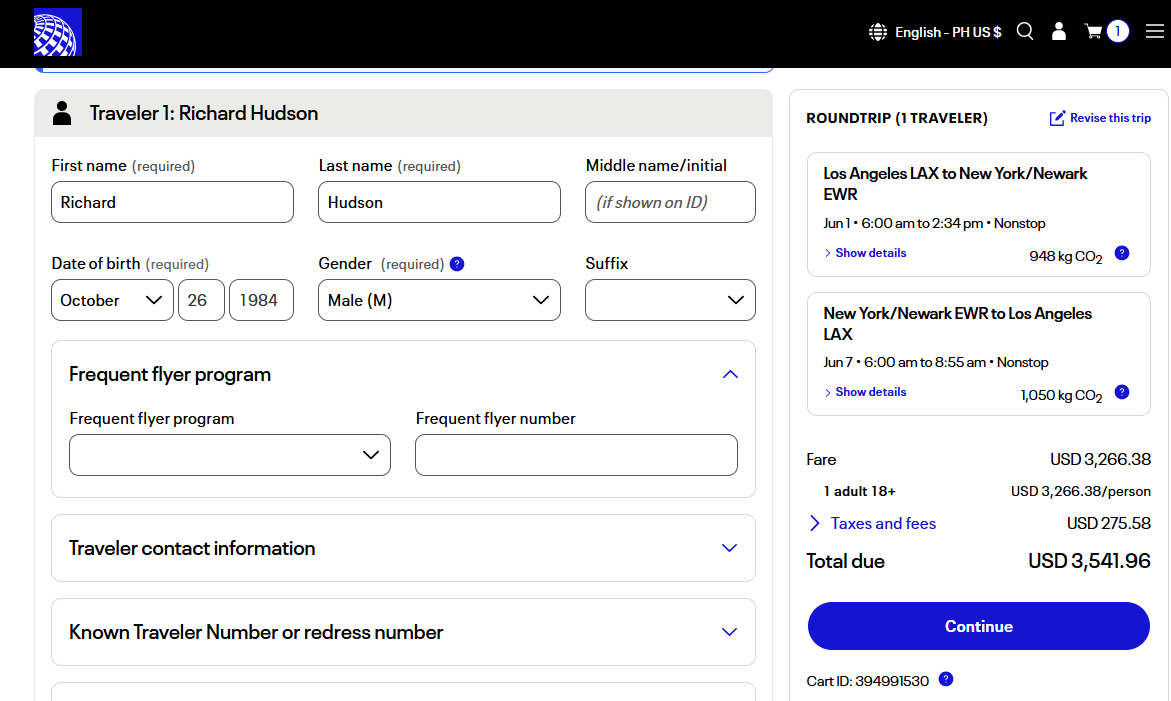Open the hamburger menu
Image resolution: width=1171 pixels, height=701 pixels.
[1155, 31]
